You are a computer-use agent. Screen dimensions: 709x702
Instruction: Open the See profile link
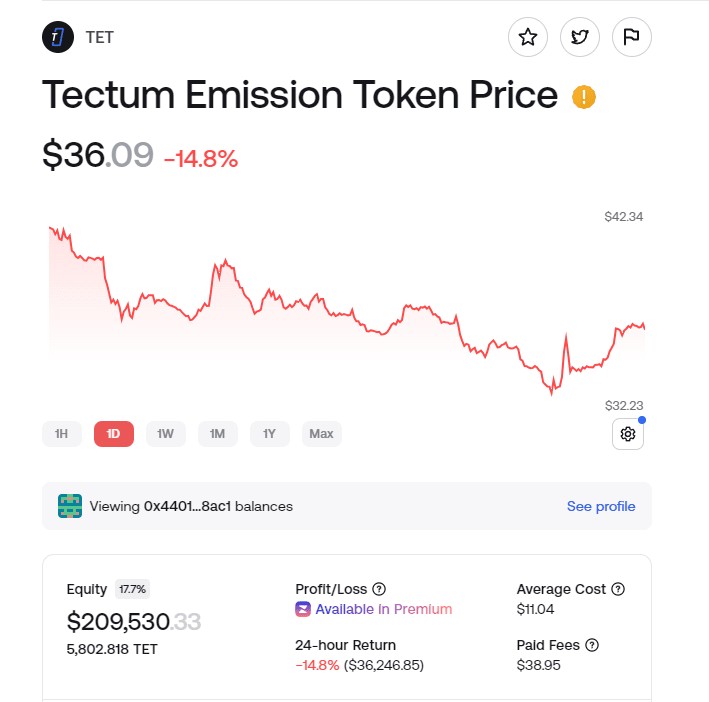(601, 506)
